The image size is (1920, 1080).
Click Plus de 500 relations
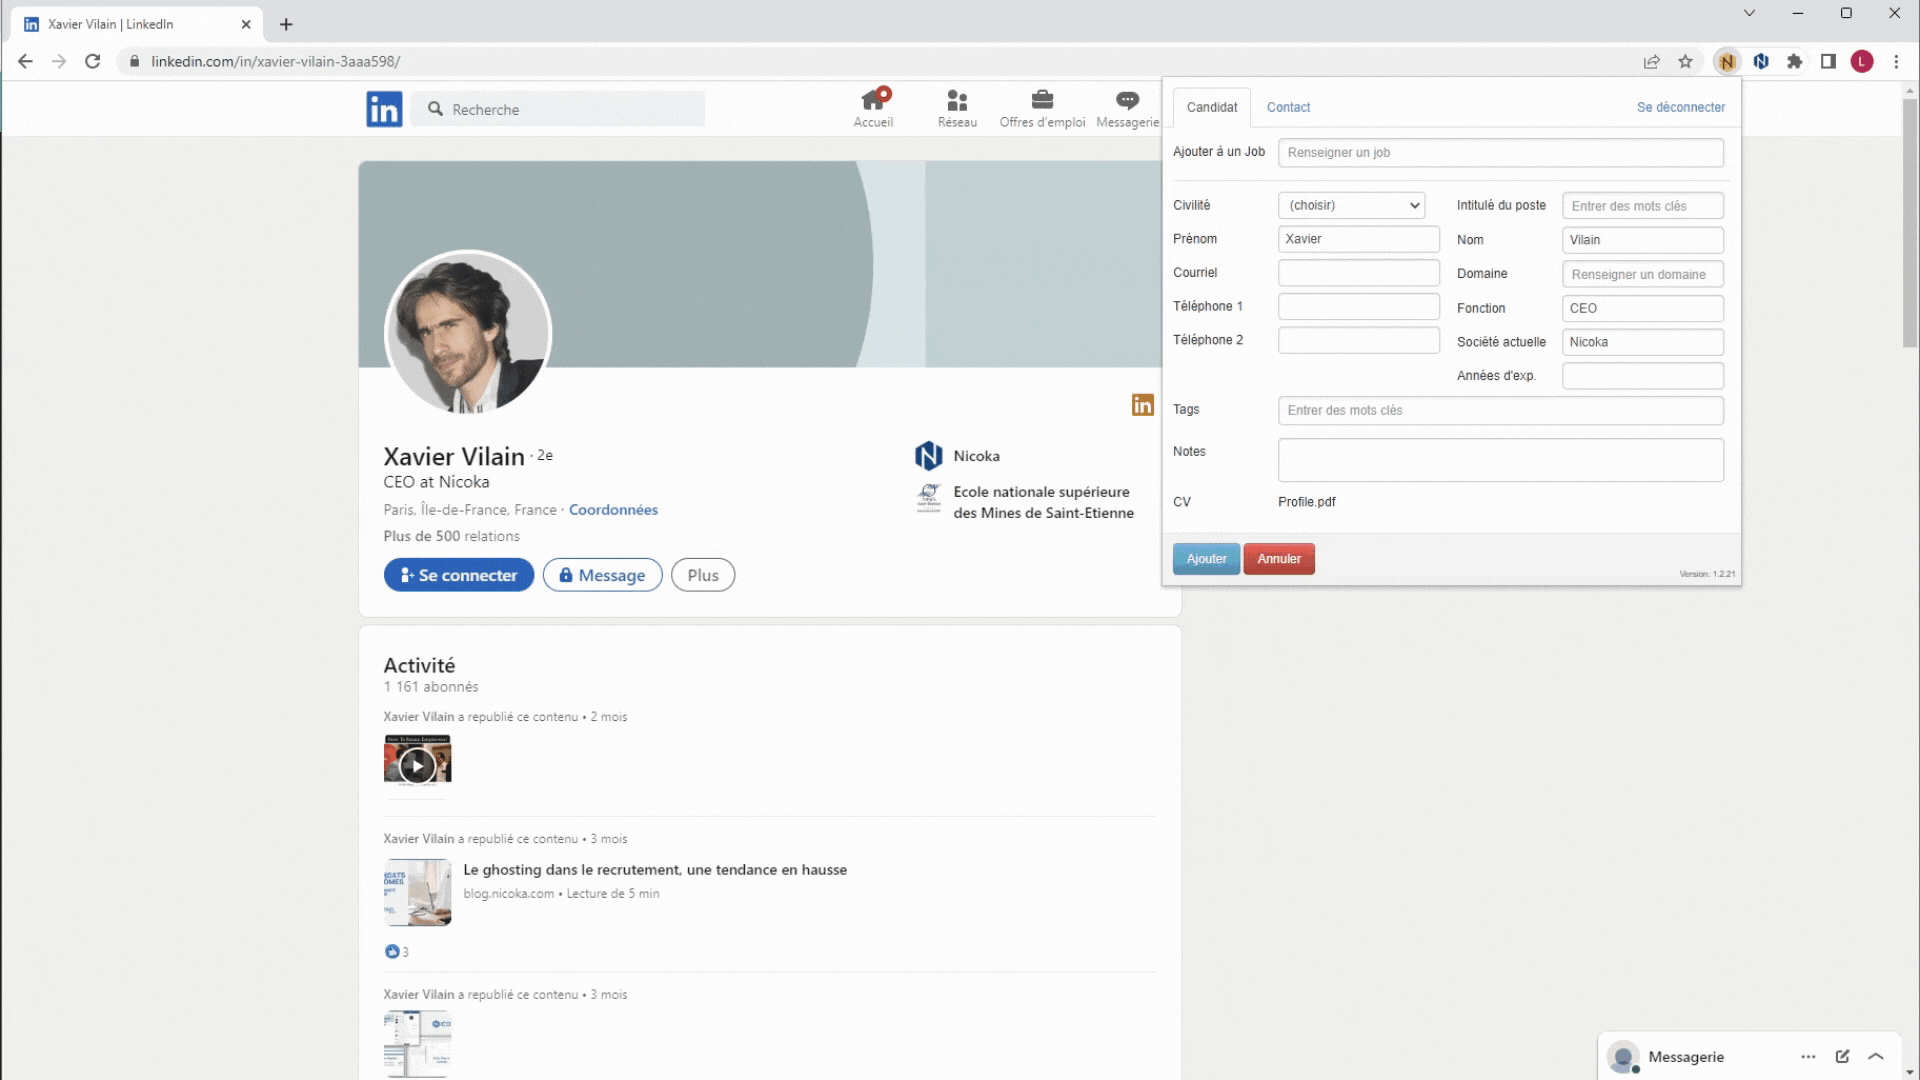(x=452, y=536)
